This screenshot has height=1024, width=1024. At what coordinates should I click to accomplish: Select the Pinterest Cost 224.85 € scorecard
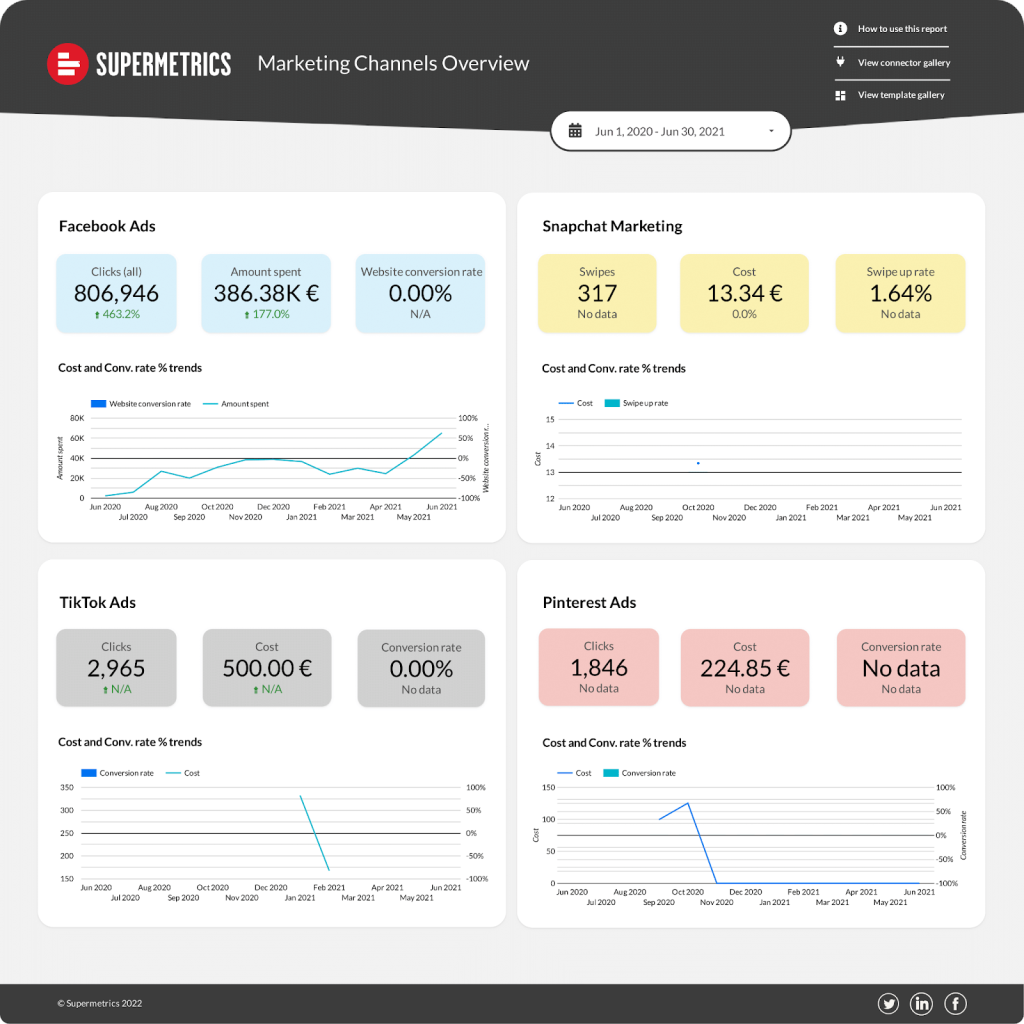click(x=745, y=667)
